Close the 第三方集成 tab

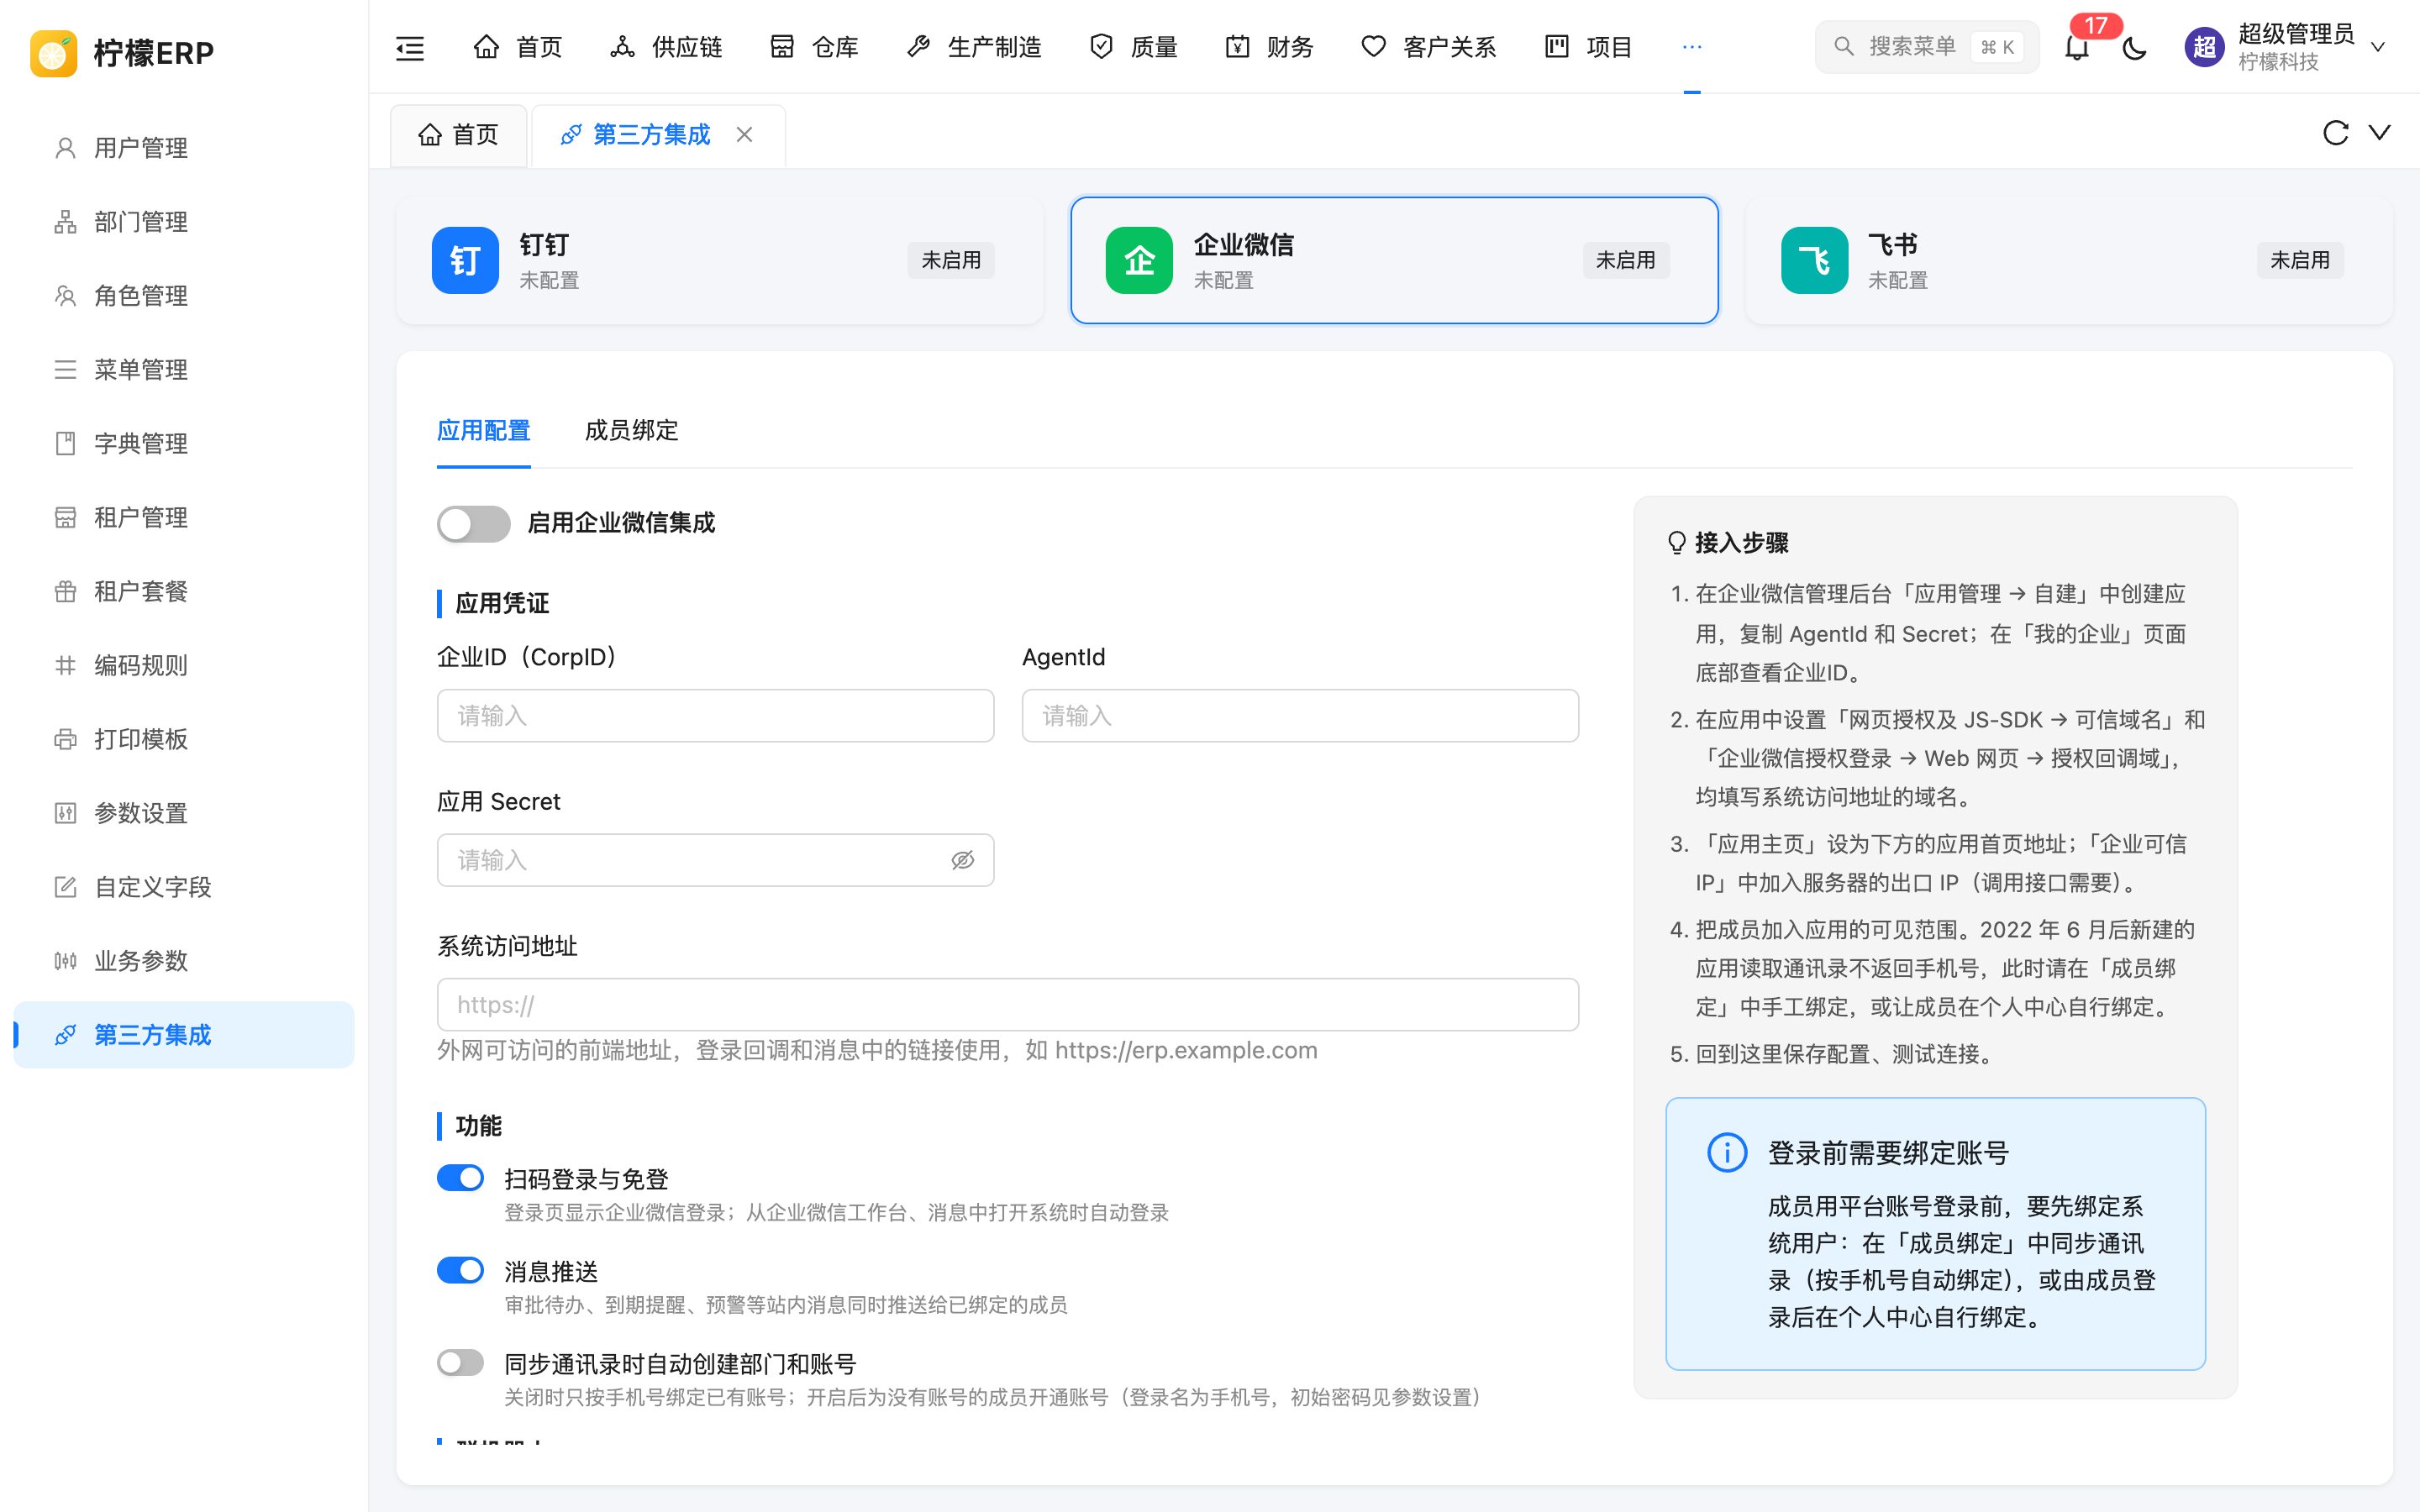pos(744,134)
